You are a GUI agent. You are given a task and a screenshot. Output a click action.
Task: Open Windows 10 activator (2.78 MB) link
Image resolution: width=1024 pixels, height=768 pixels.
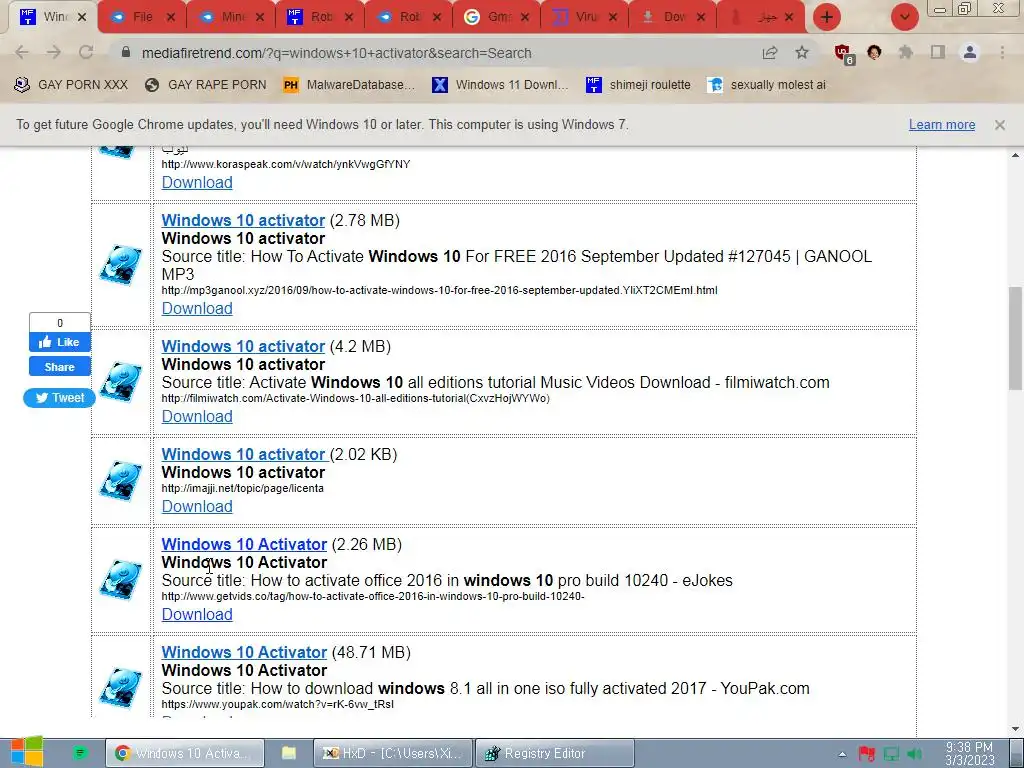[243, 221]
